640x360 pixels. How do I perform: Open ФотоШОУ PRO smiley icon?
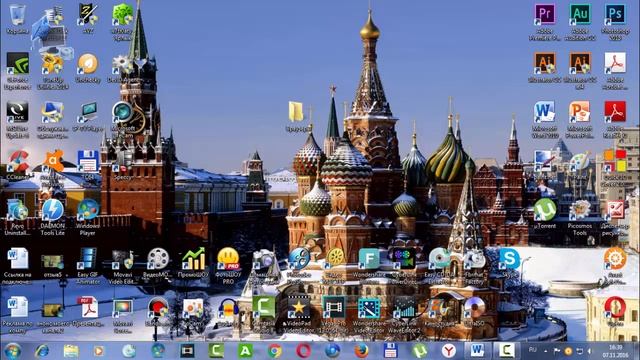pos(228,265)
